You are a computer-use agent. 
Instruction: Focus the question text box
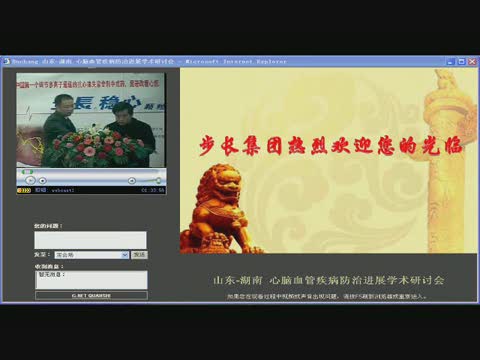pos(90,240)
